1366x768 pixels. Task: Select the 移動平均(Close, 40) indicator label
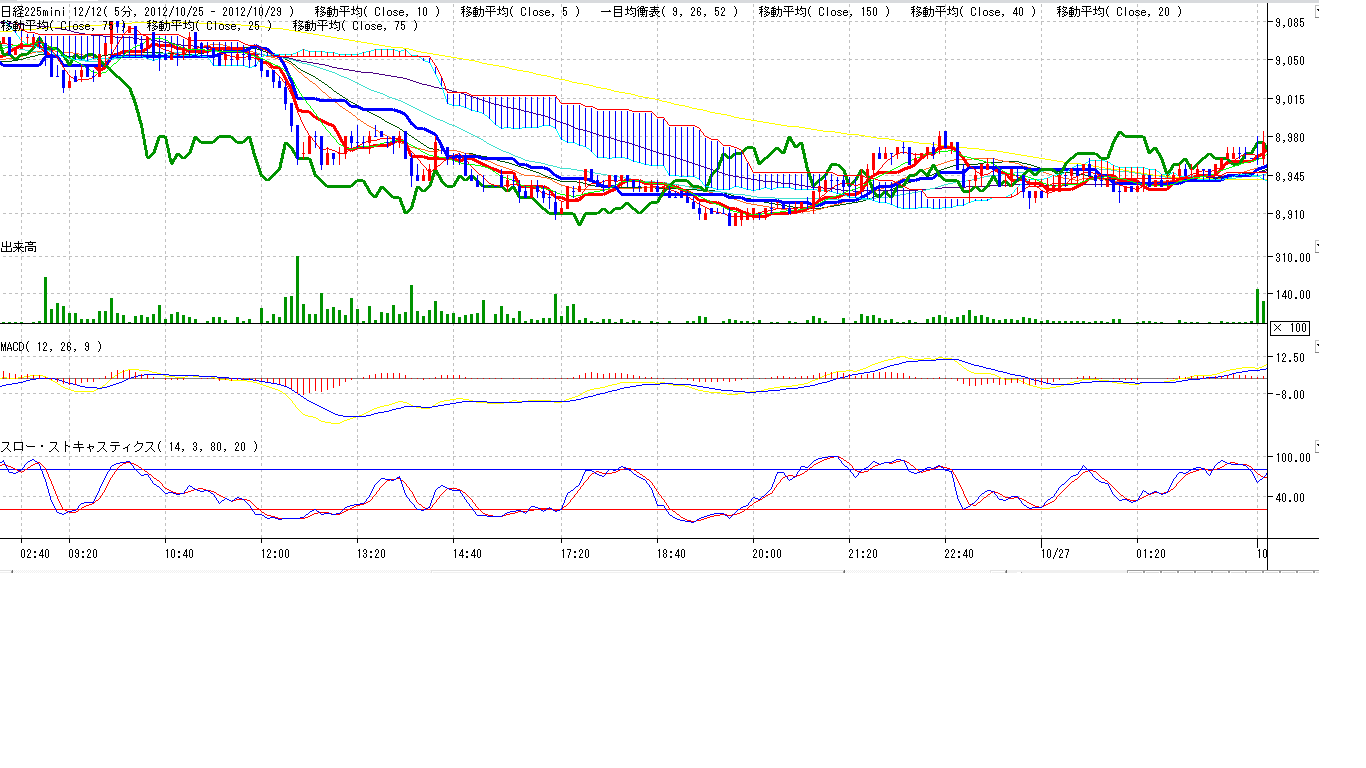coord(974,12)
